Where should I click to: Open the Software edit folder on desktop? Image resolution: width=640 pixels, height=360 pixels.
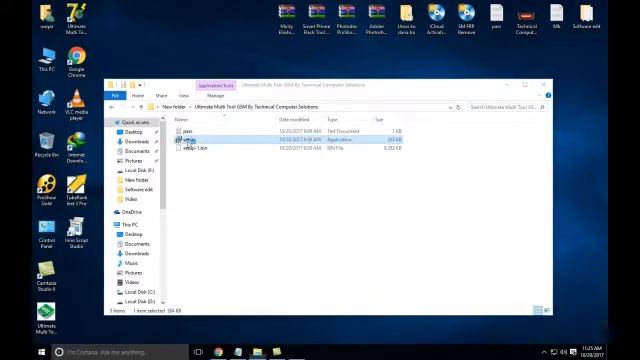click(586, 17)
